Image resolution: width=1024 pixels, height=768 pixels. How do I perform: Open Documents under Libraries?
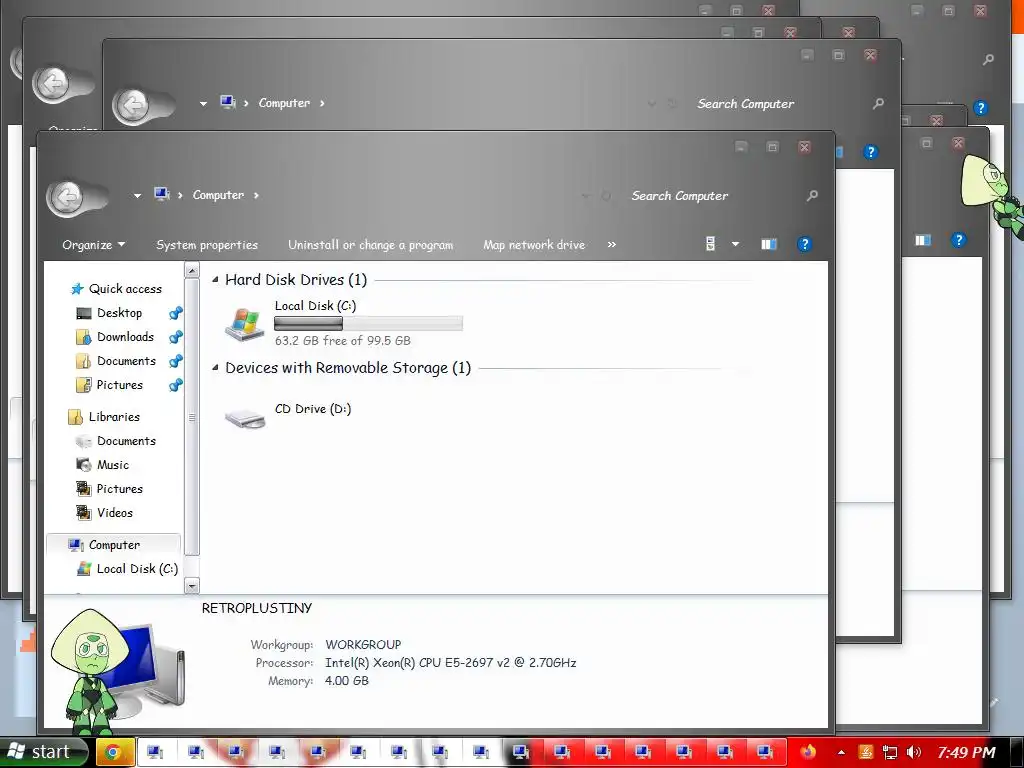126,441
